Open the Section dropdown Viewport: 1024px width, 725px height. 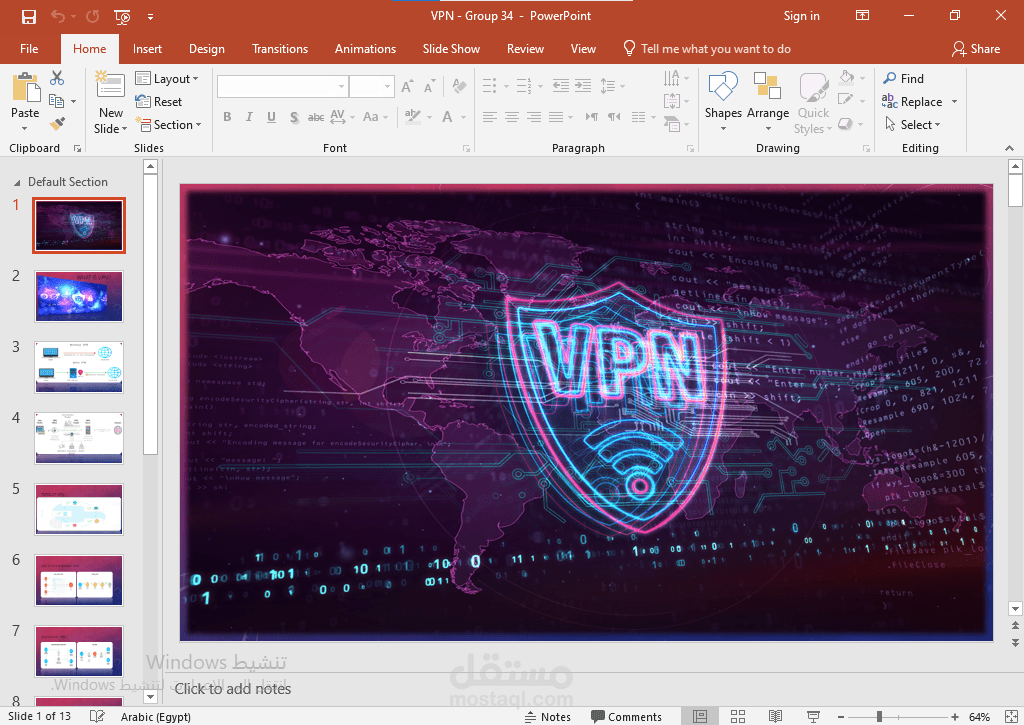coord(168,124)
